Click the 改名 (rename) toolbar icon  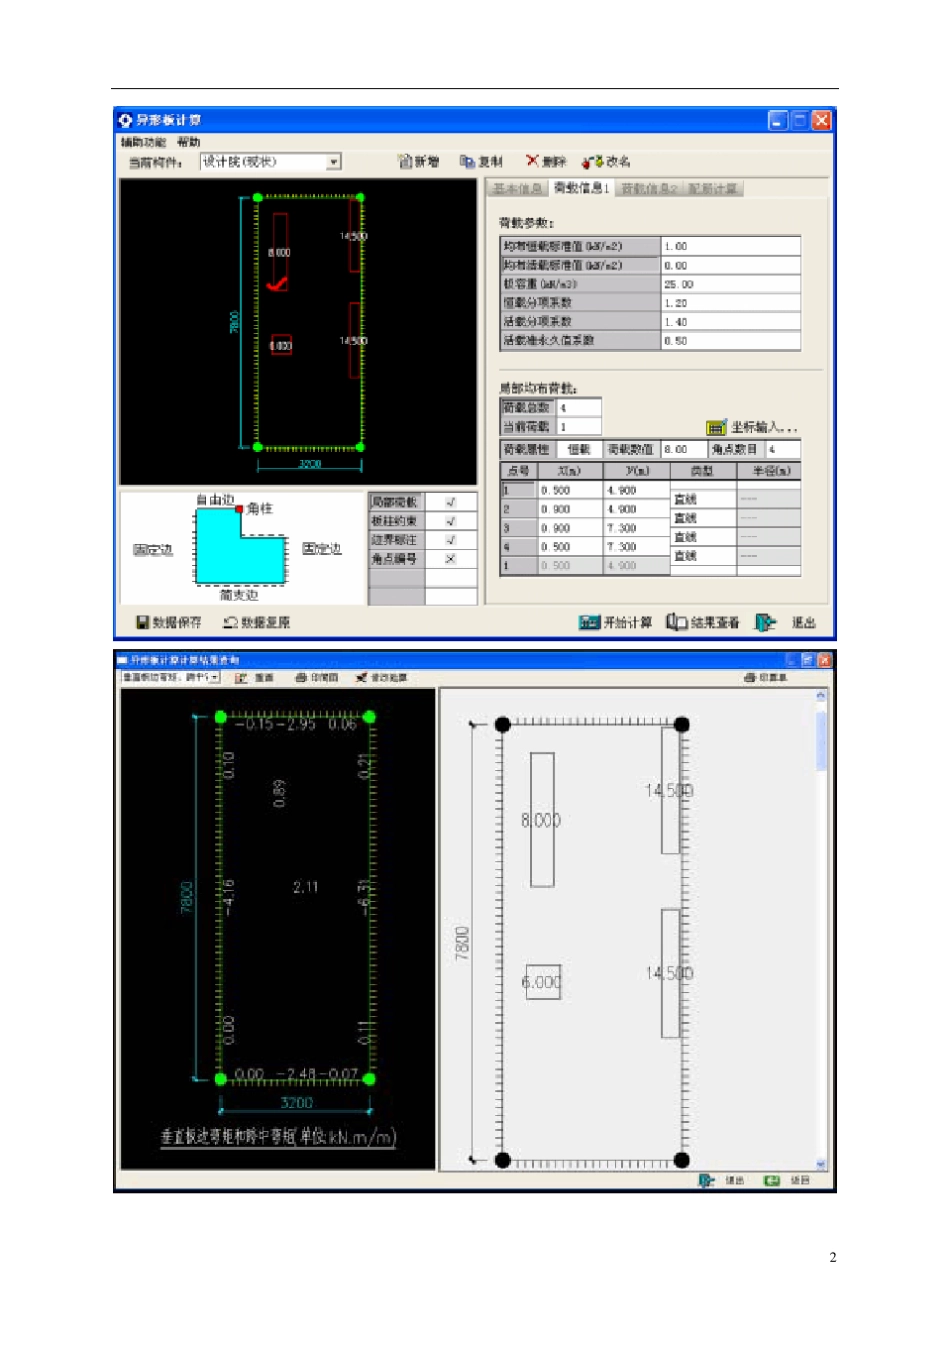point(592,161)
